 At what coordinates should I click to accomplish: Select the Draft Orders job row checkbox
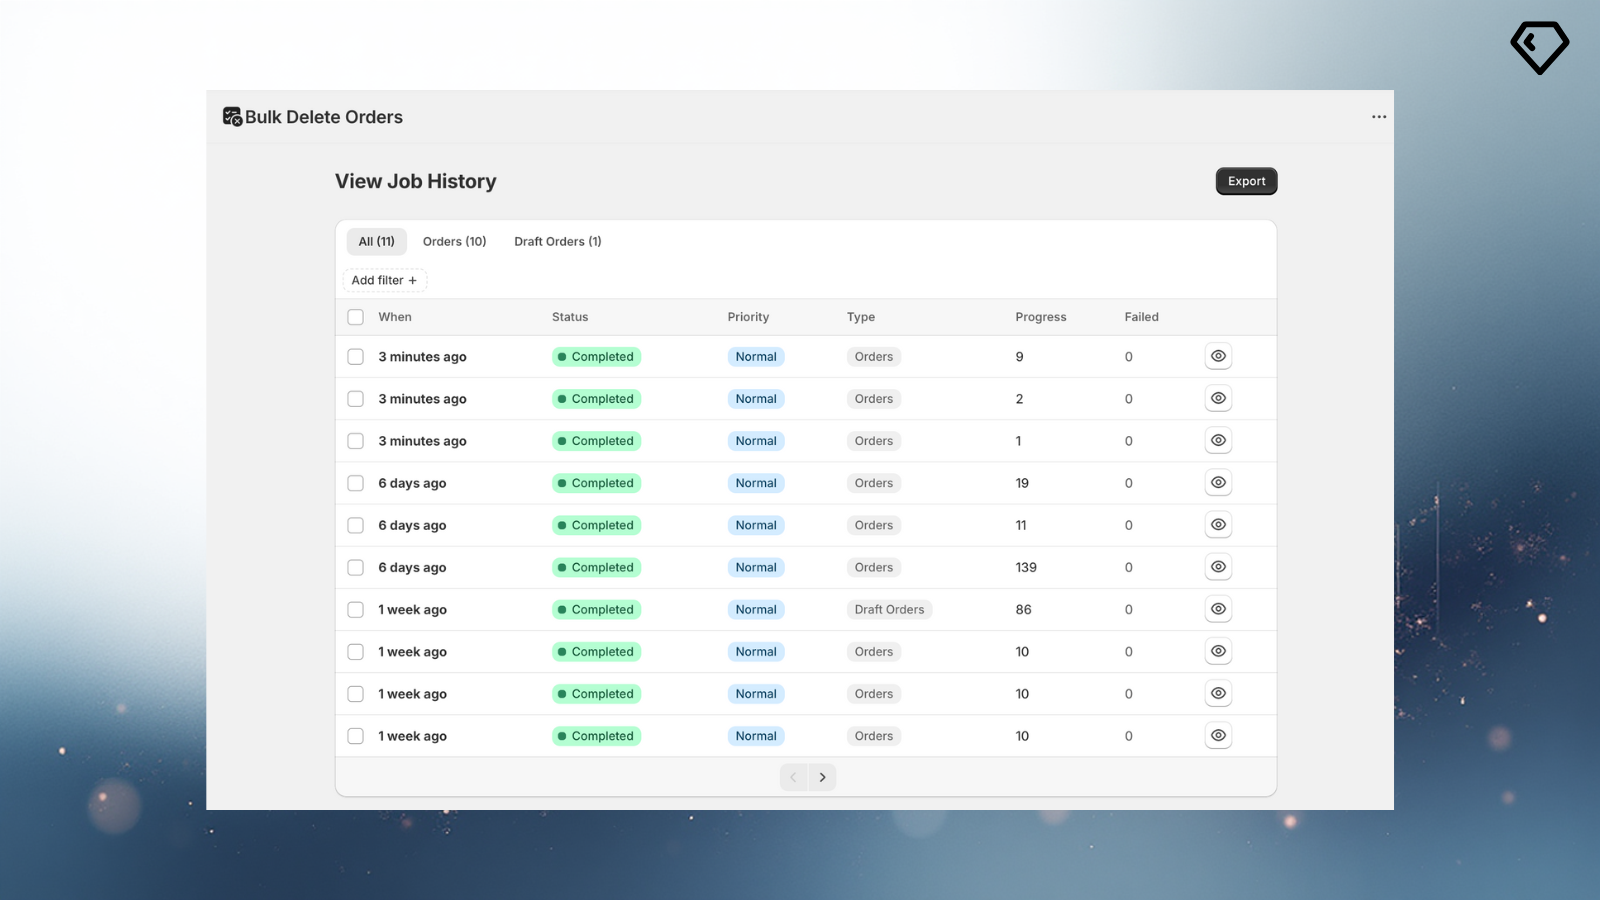point(355,609)
